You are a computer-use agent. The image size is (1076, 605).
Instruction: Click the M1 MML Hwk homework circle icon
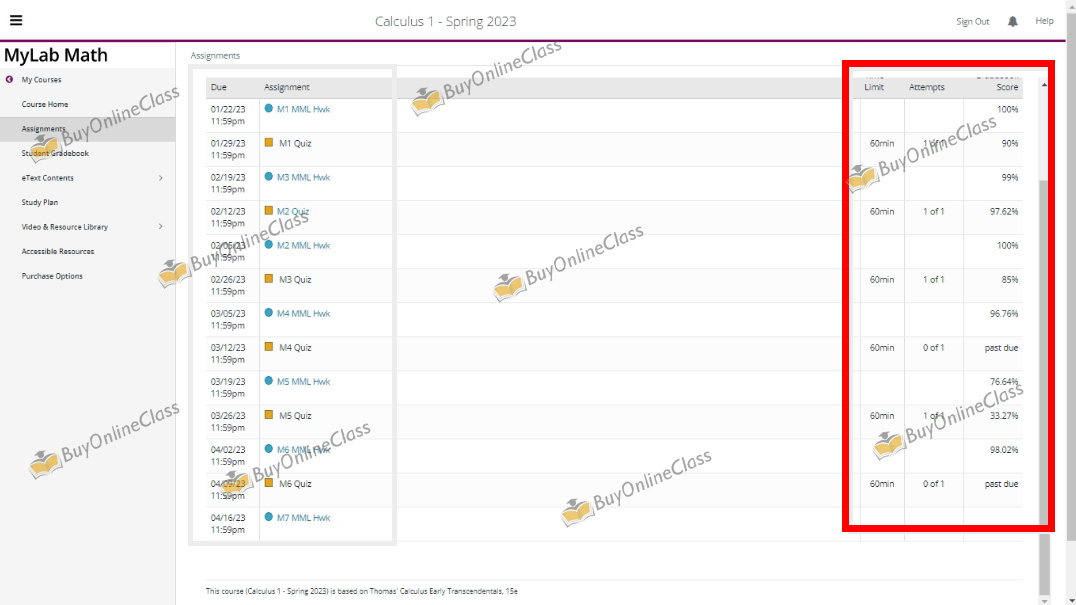[269, 108]
